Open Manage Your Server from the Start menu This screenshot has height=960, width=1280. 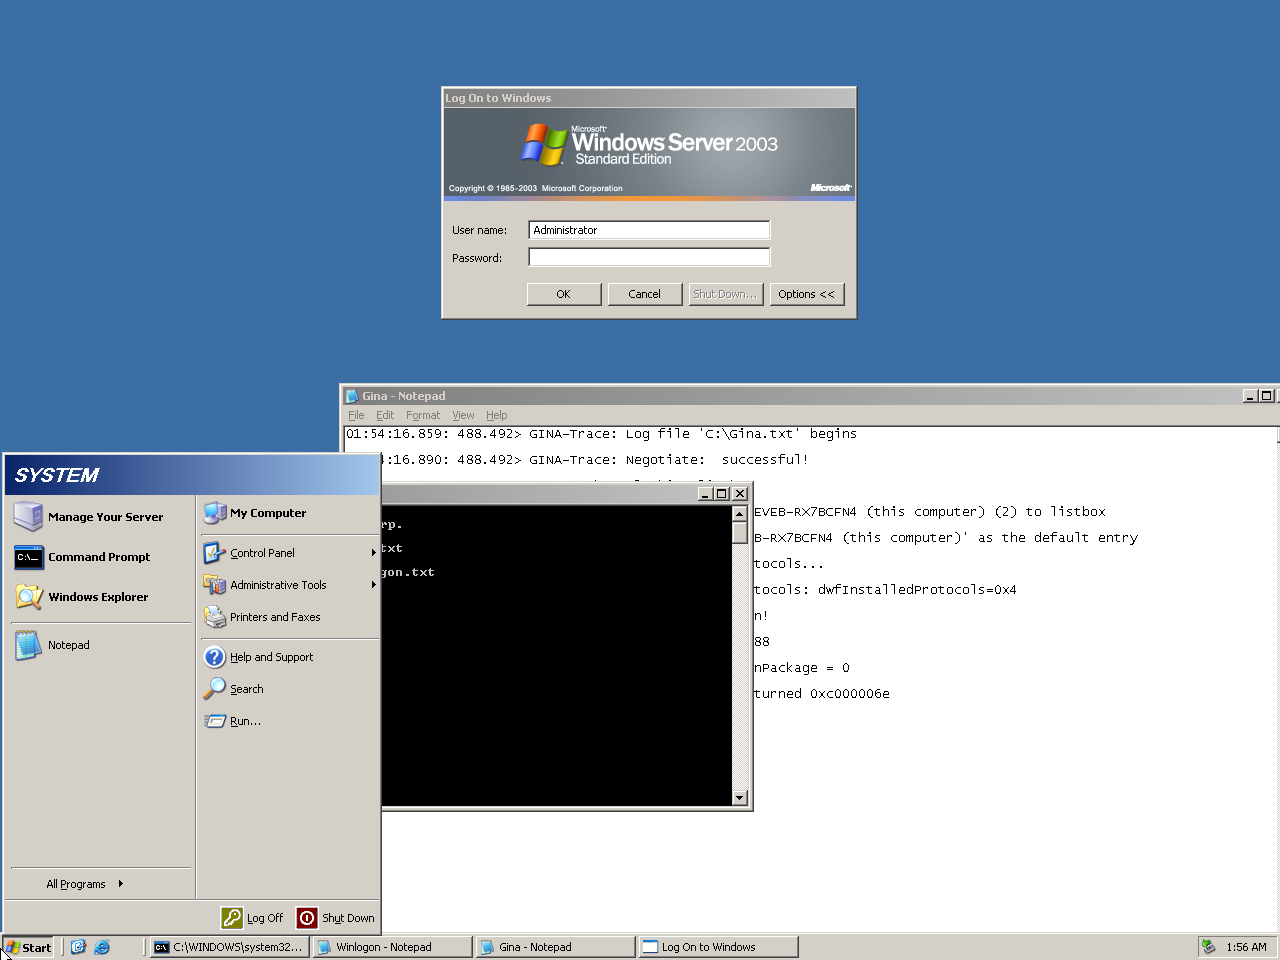99,517
